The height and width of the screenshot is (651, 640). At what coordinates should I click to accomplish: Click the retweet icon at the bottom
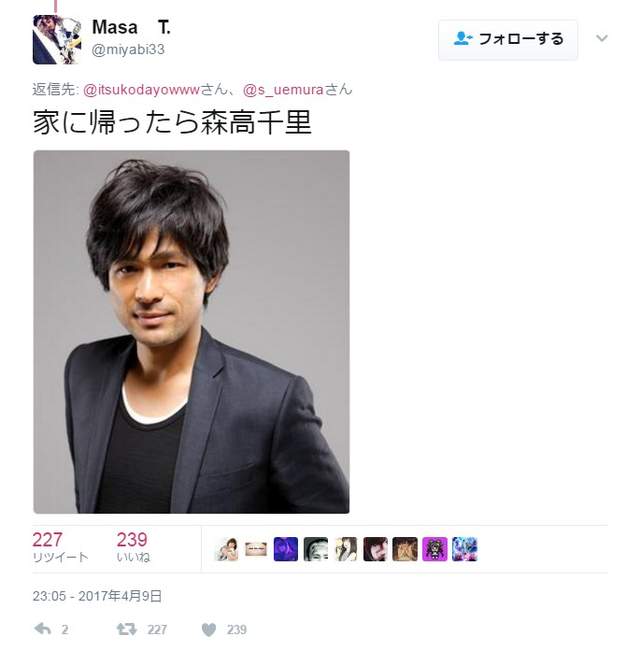(127, 629)
